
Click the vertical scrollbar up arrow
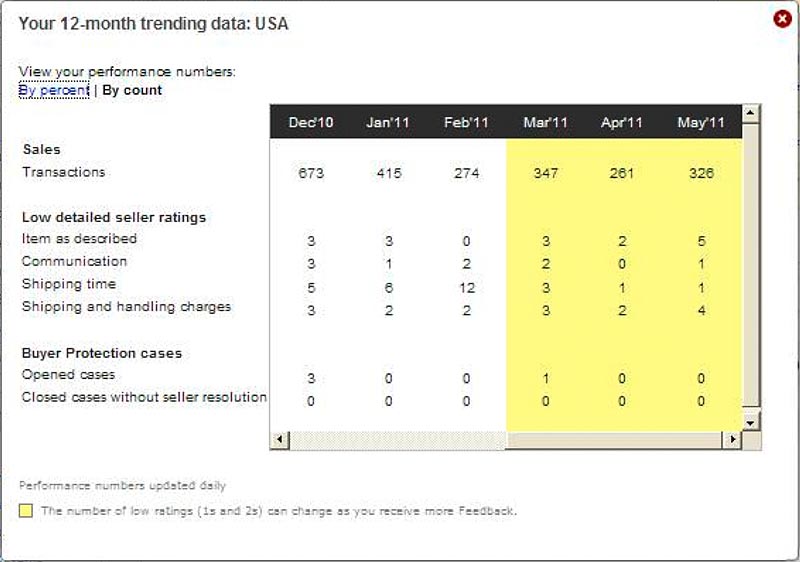[x=750, y=113]
